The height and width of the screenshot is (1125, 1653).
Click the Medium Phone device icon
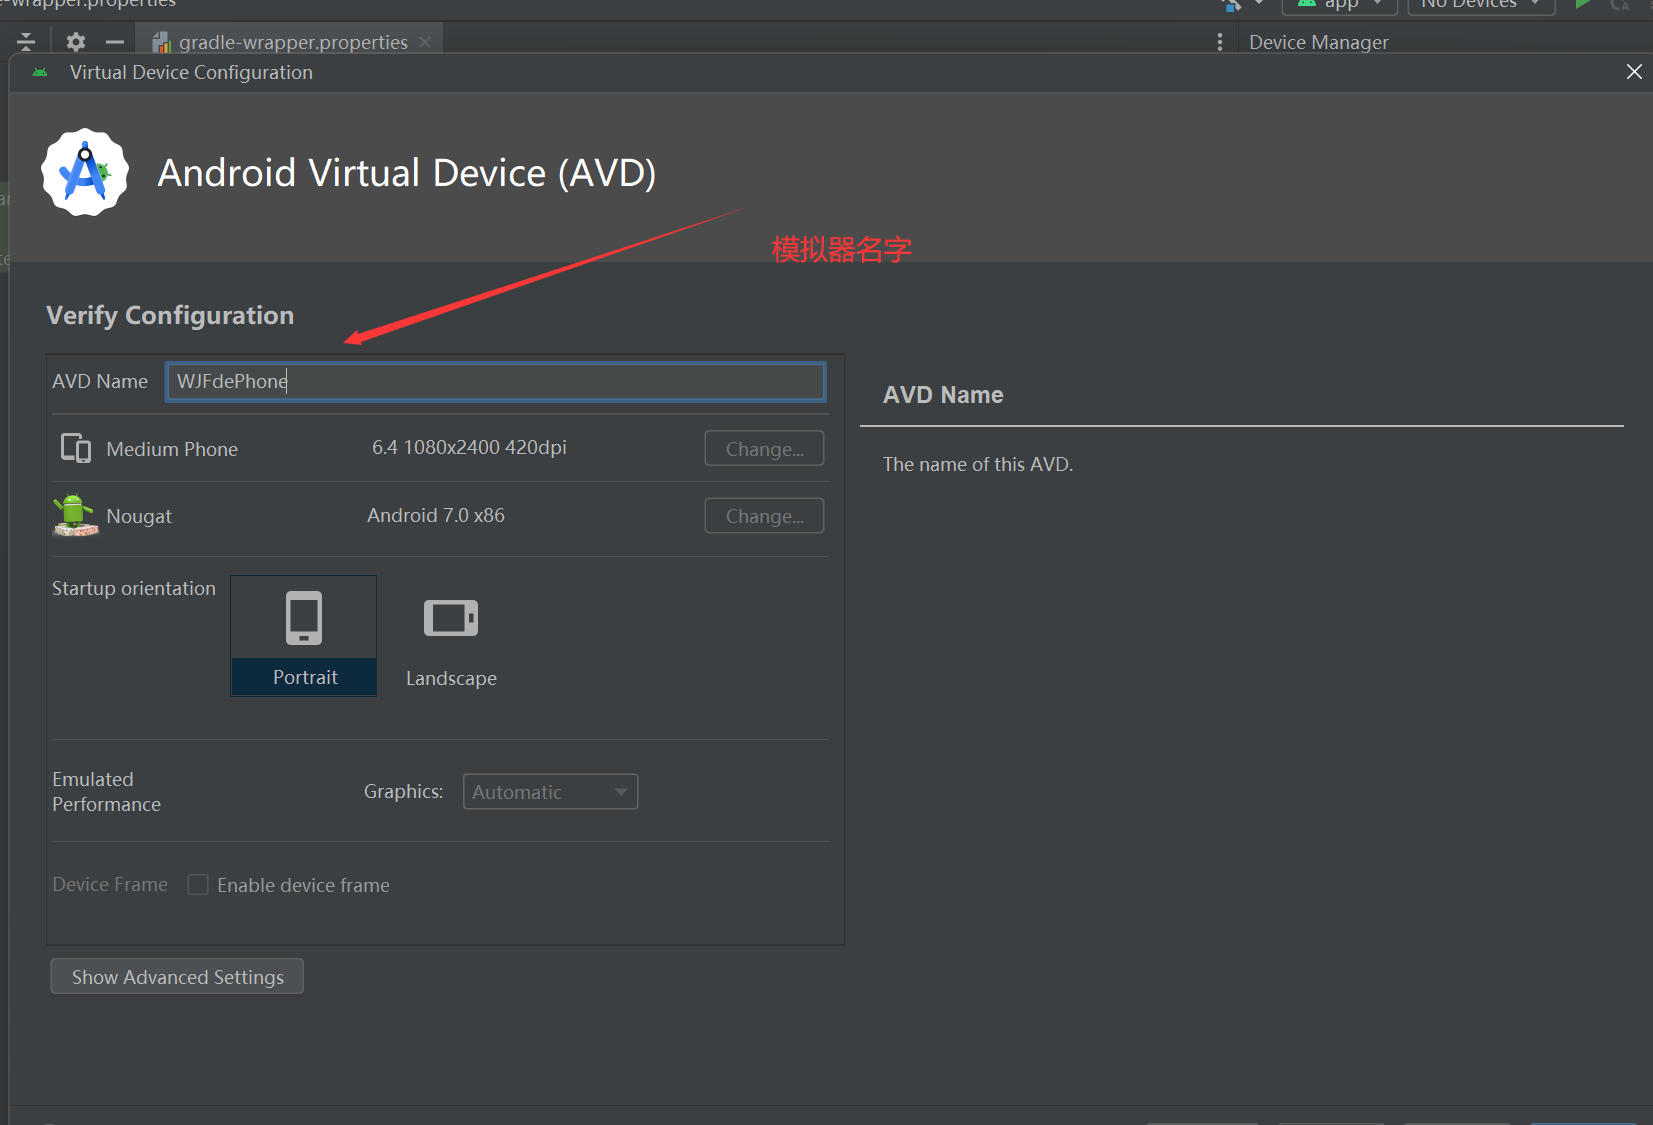76,448
